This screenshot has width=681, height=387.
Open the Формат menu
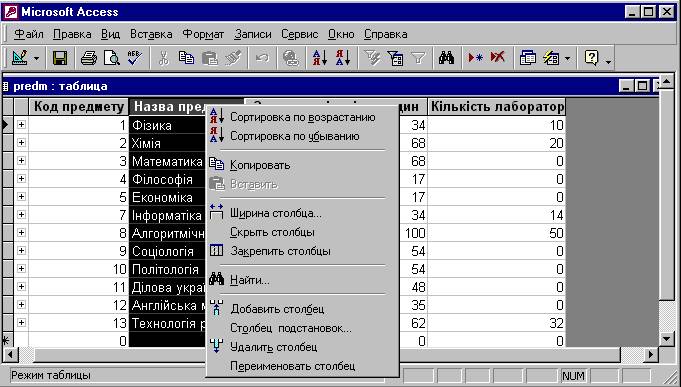(203, 34)
